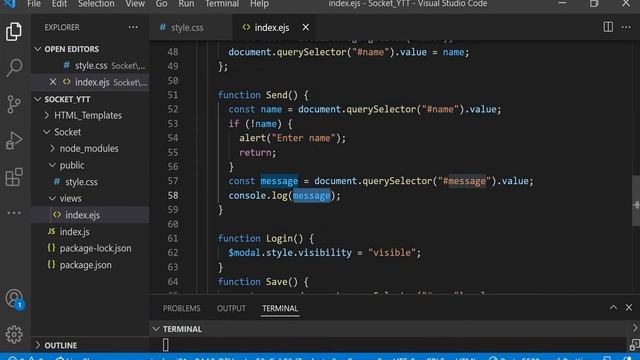
Task: Switch to the Problems panel tab
Action: (182, 308)
